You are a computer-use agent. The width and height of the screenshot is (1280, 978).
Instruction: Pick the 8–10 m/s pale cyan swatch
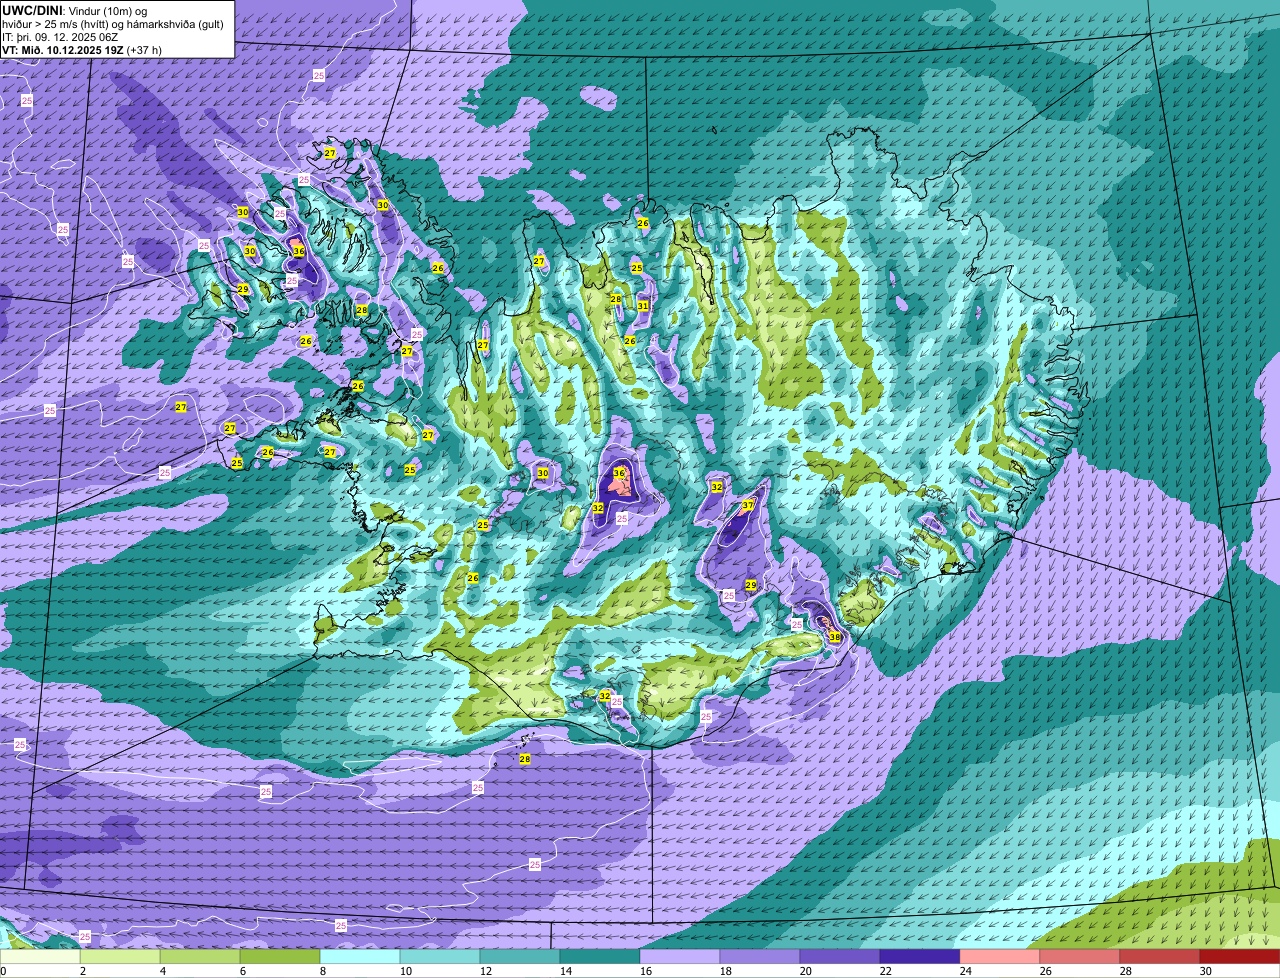pyautogui.click(x=360, y=956)
